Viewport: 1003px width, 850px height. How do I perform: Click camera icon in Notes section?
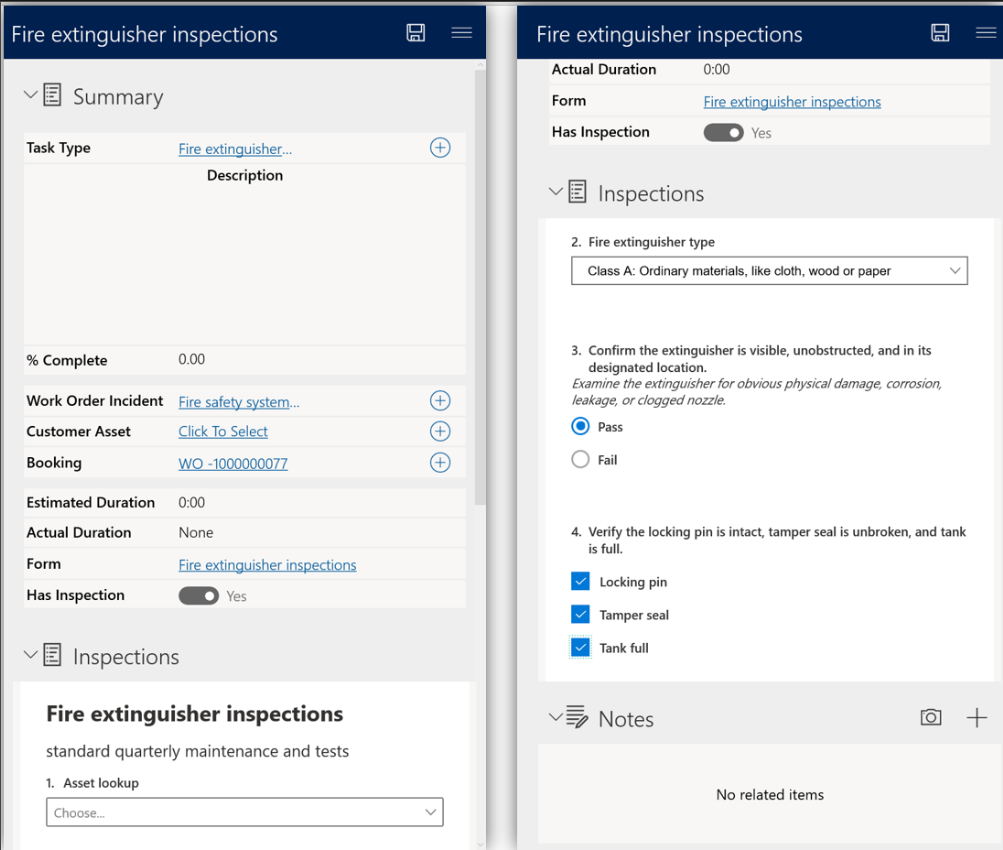point(931,718)
